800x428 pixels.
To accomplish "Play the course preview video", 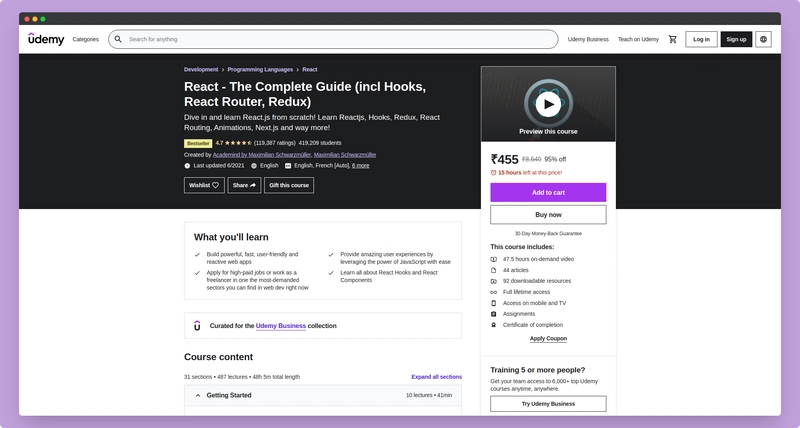I will point(548,103).
